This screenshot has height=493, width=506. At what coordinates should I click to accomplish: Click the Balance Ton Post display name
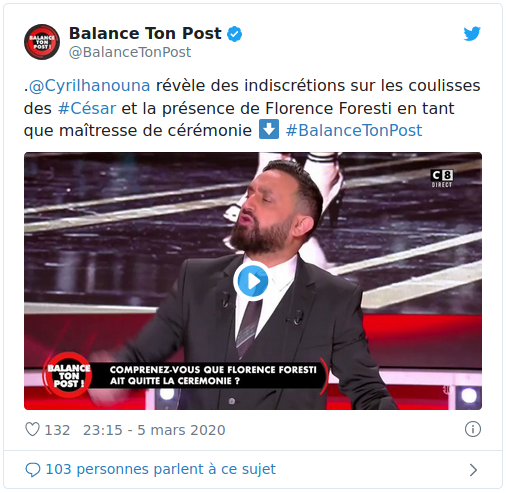point(145,33)
